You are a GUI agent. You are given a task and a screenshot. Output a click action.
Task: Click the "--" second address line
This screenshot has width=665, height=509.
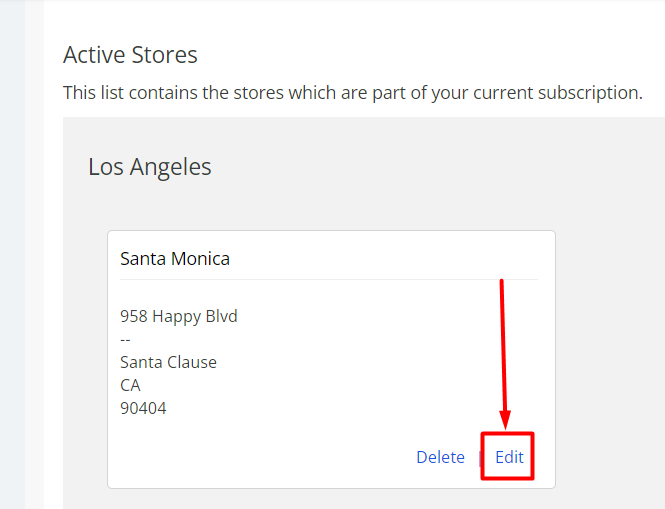click(x=126, y=339)
